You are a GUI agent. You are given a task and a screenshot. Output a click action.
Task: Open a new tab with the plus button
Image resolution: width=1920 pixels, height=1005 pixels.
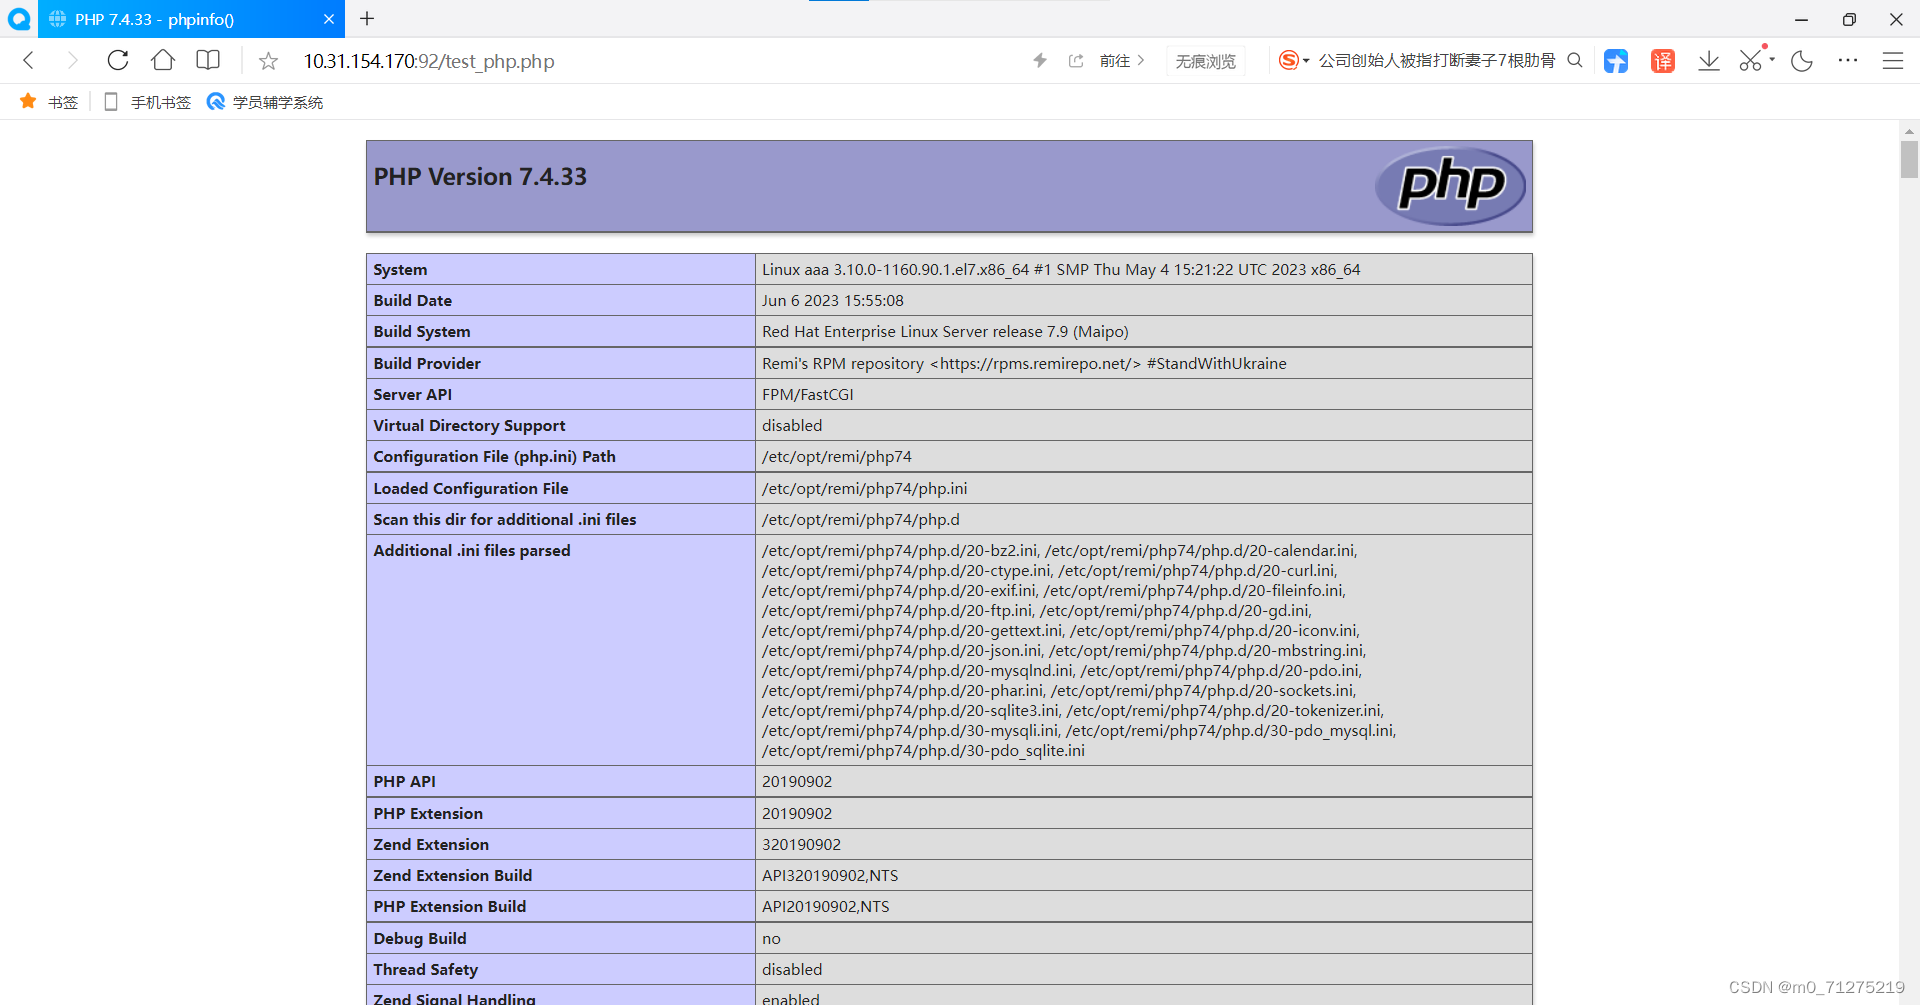point(368,19)
